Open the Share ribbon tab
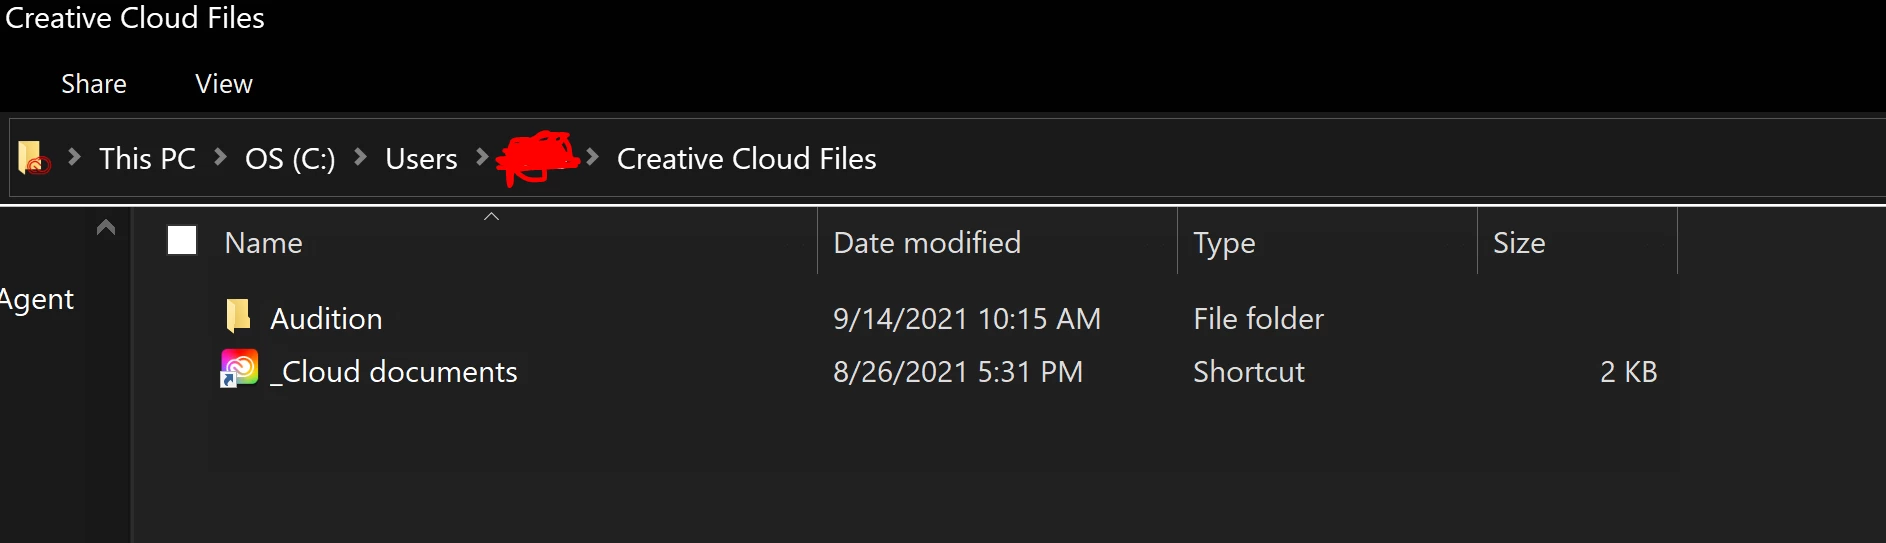The height and width of the screenshot is (543, 1886). [94, 84]
